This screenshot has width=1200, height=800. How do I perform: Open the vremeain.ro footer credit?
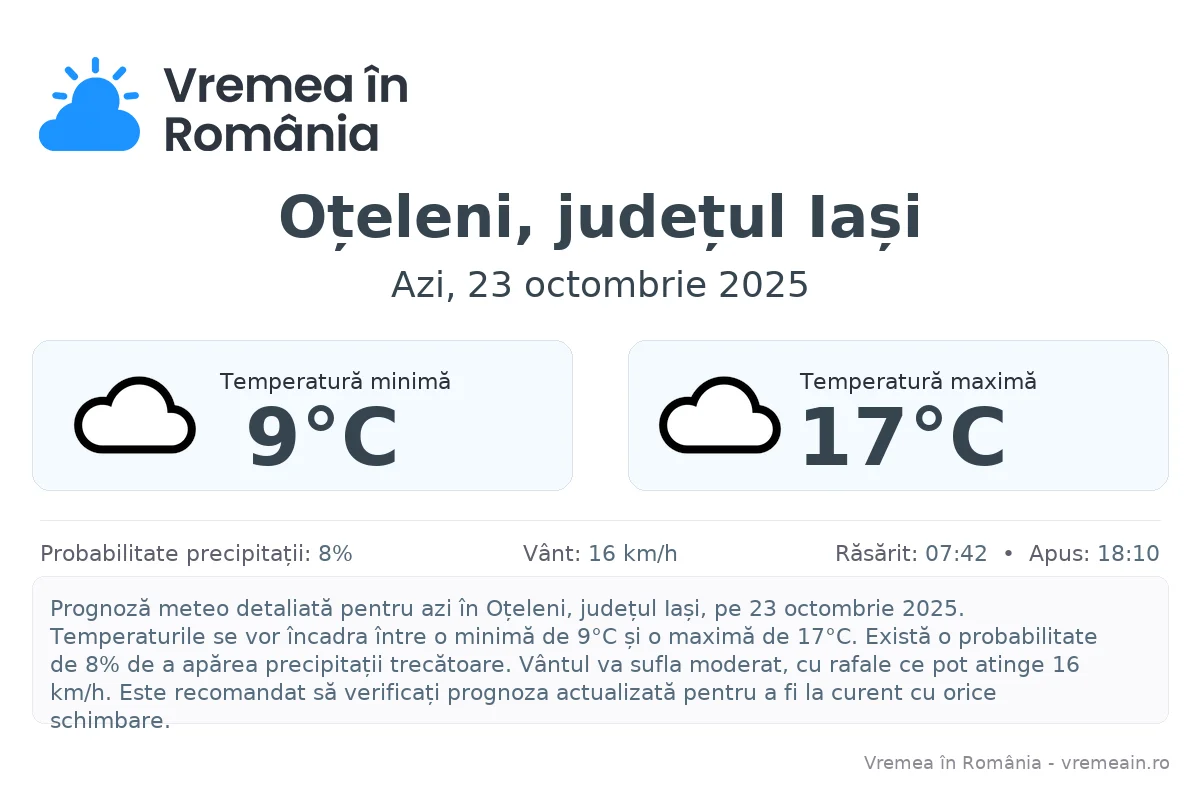1016,763
